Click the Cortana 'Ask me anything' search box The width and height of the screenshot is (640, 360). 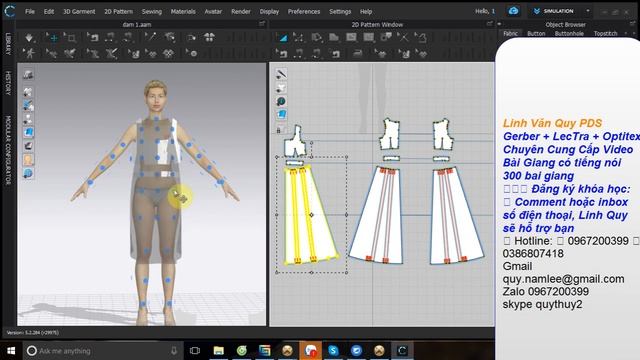click(102, 351)
